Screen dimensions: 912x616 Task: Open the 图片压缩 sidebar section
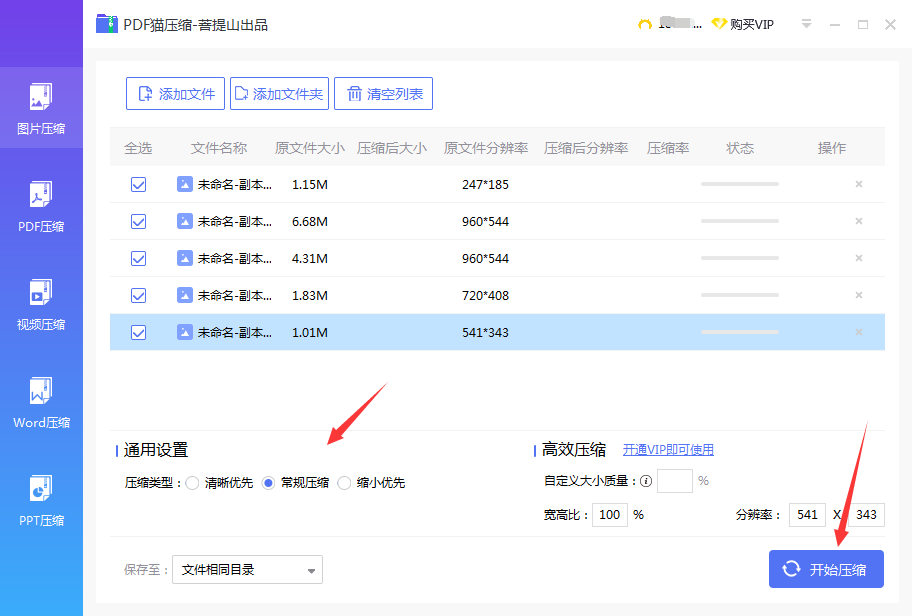(x=41, y=108)
